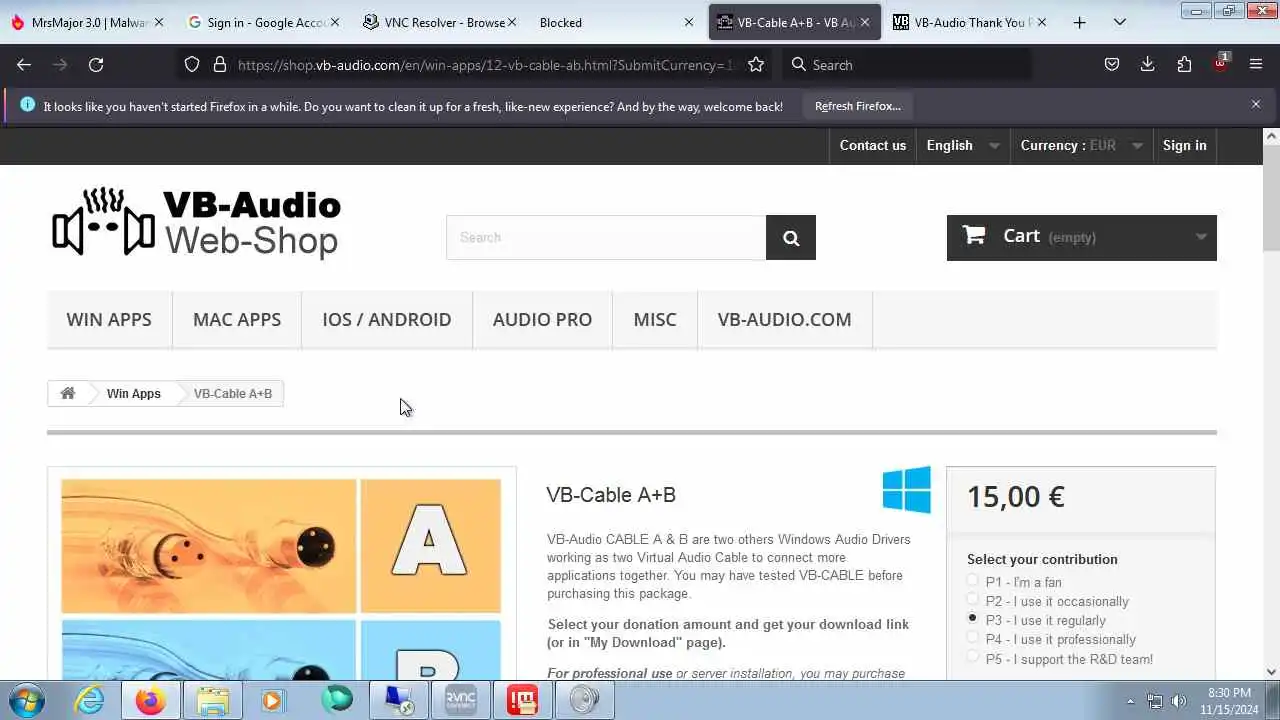The width and height of the screenshot is (1280, 720).
Task: Expand the Cart (empty) dropdown
Action: tap(1082, 237)
